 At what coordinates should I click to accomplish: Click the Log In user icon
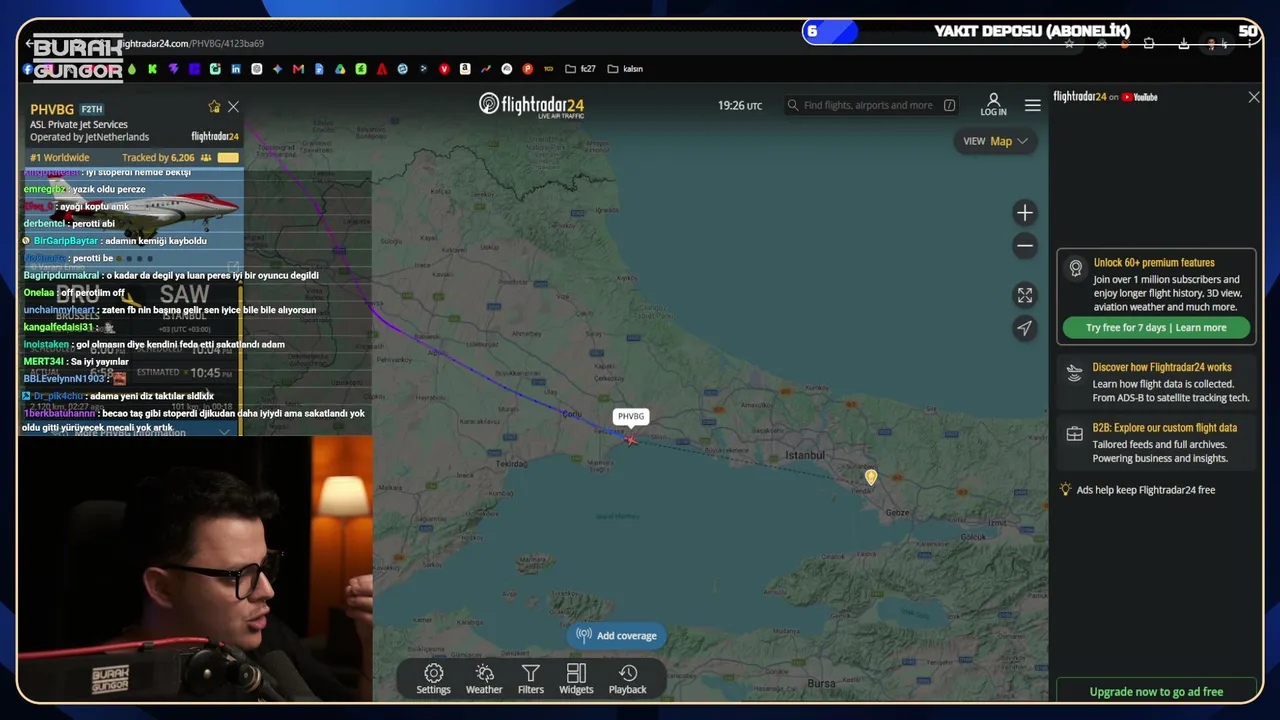pos(994,105)
